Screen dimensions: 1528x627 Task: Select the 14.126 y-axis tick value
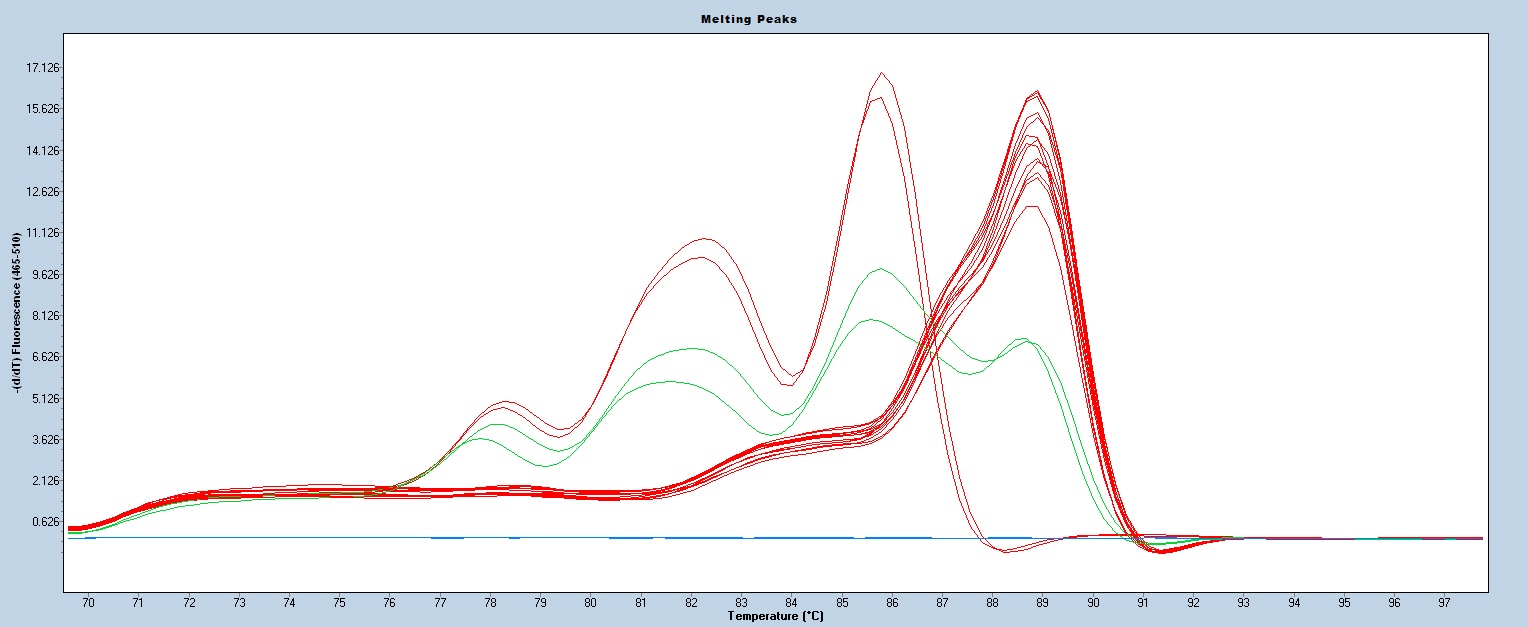pos(43,151)
